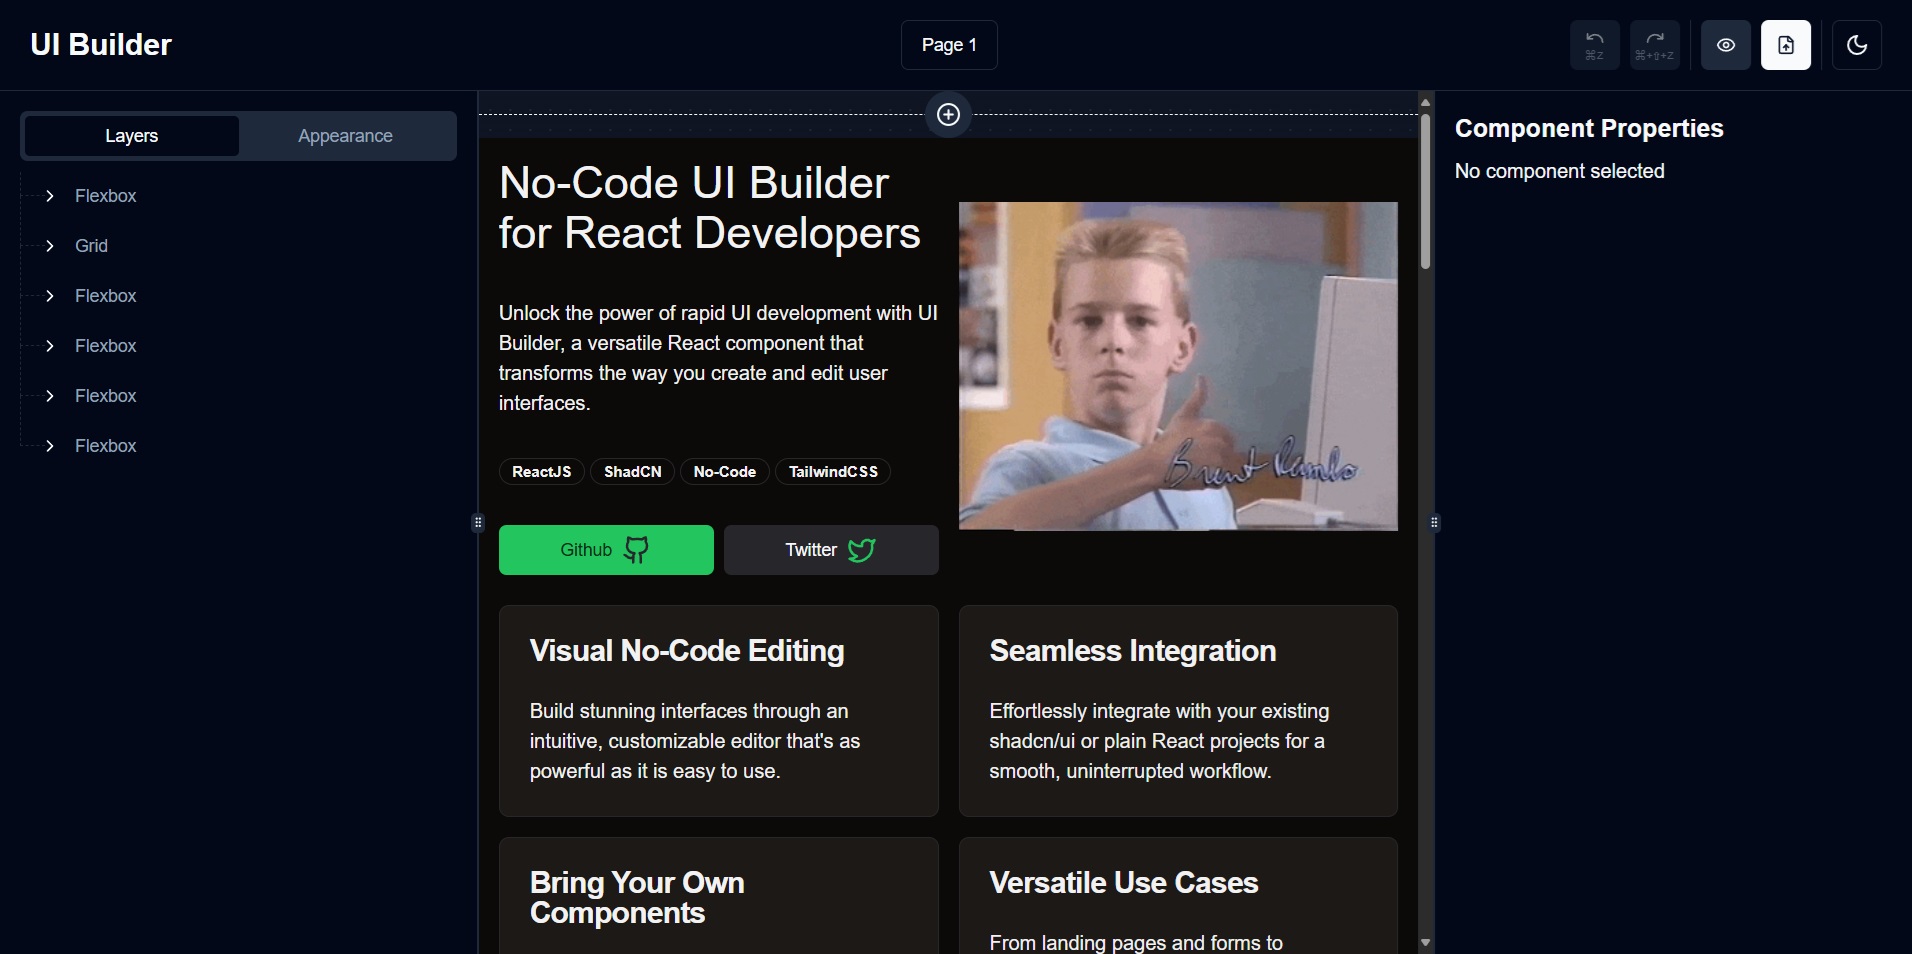1912x954 pixels.
Task: Select the "Visual No-Code Editing" card title
Action: tap(687, 651)
